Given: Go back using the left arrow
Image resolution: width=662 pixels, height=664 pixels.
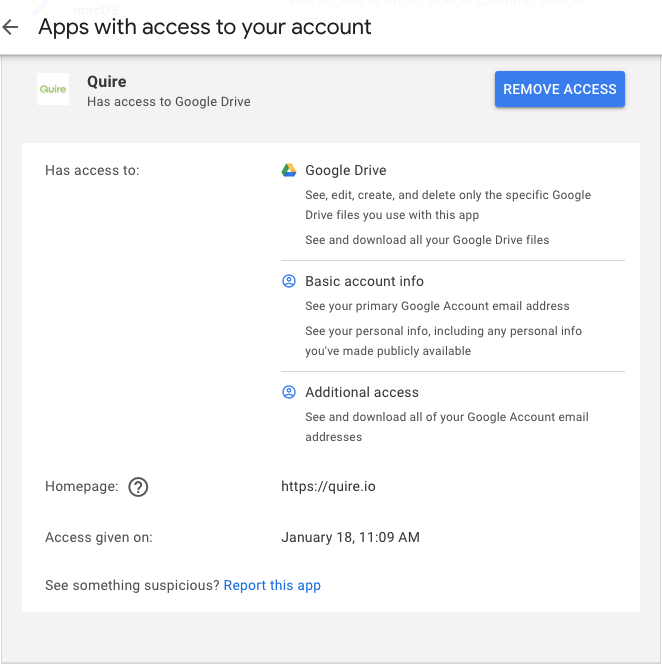Looking at the screenshot, I should [x=10, y=28].
